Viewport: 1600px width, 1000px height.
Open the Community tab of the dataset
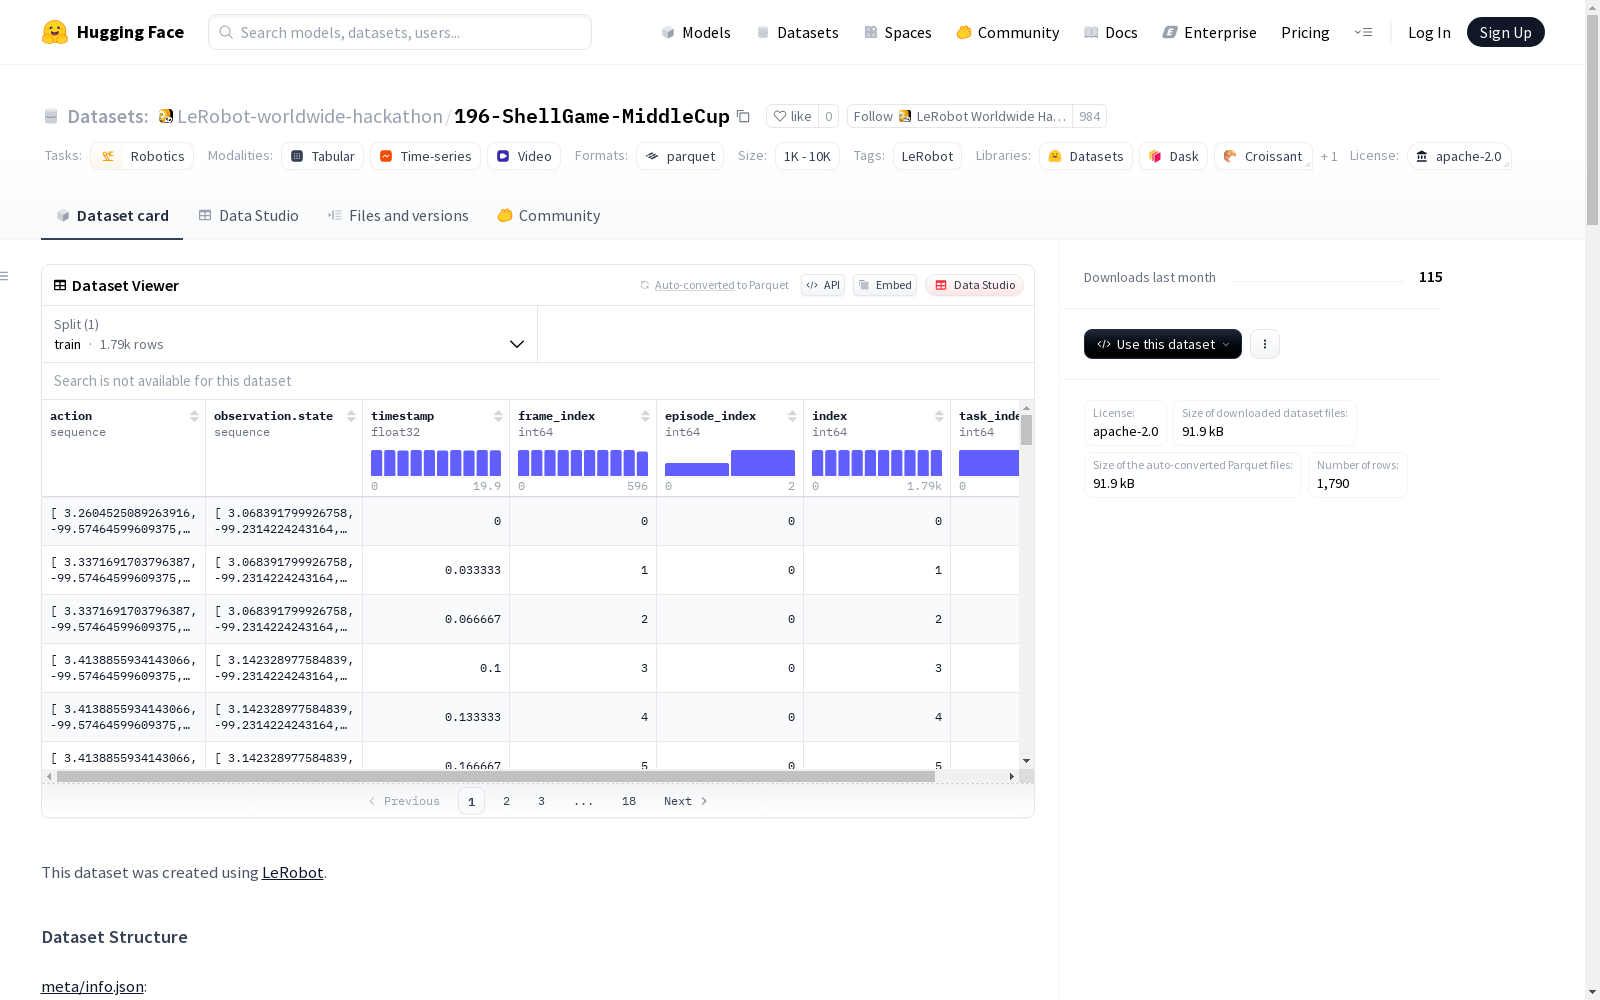(549, 216)
